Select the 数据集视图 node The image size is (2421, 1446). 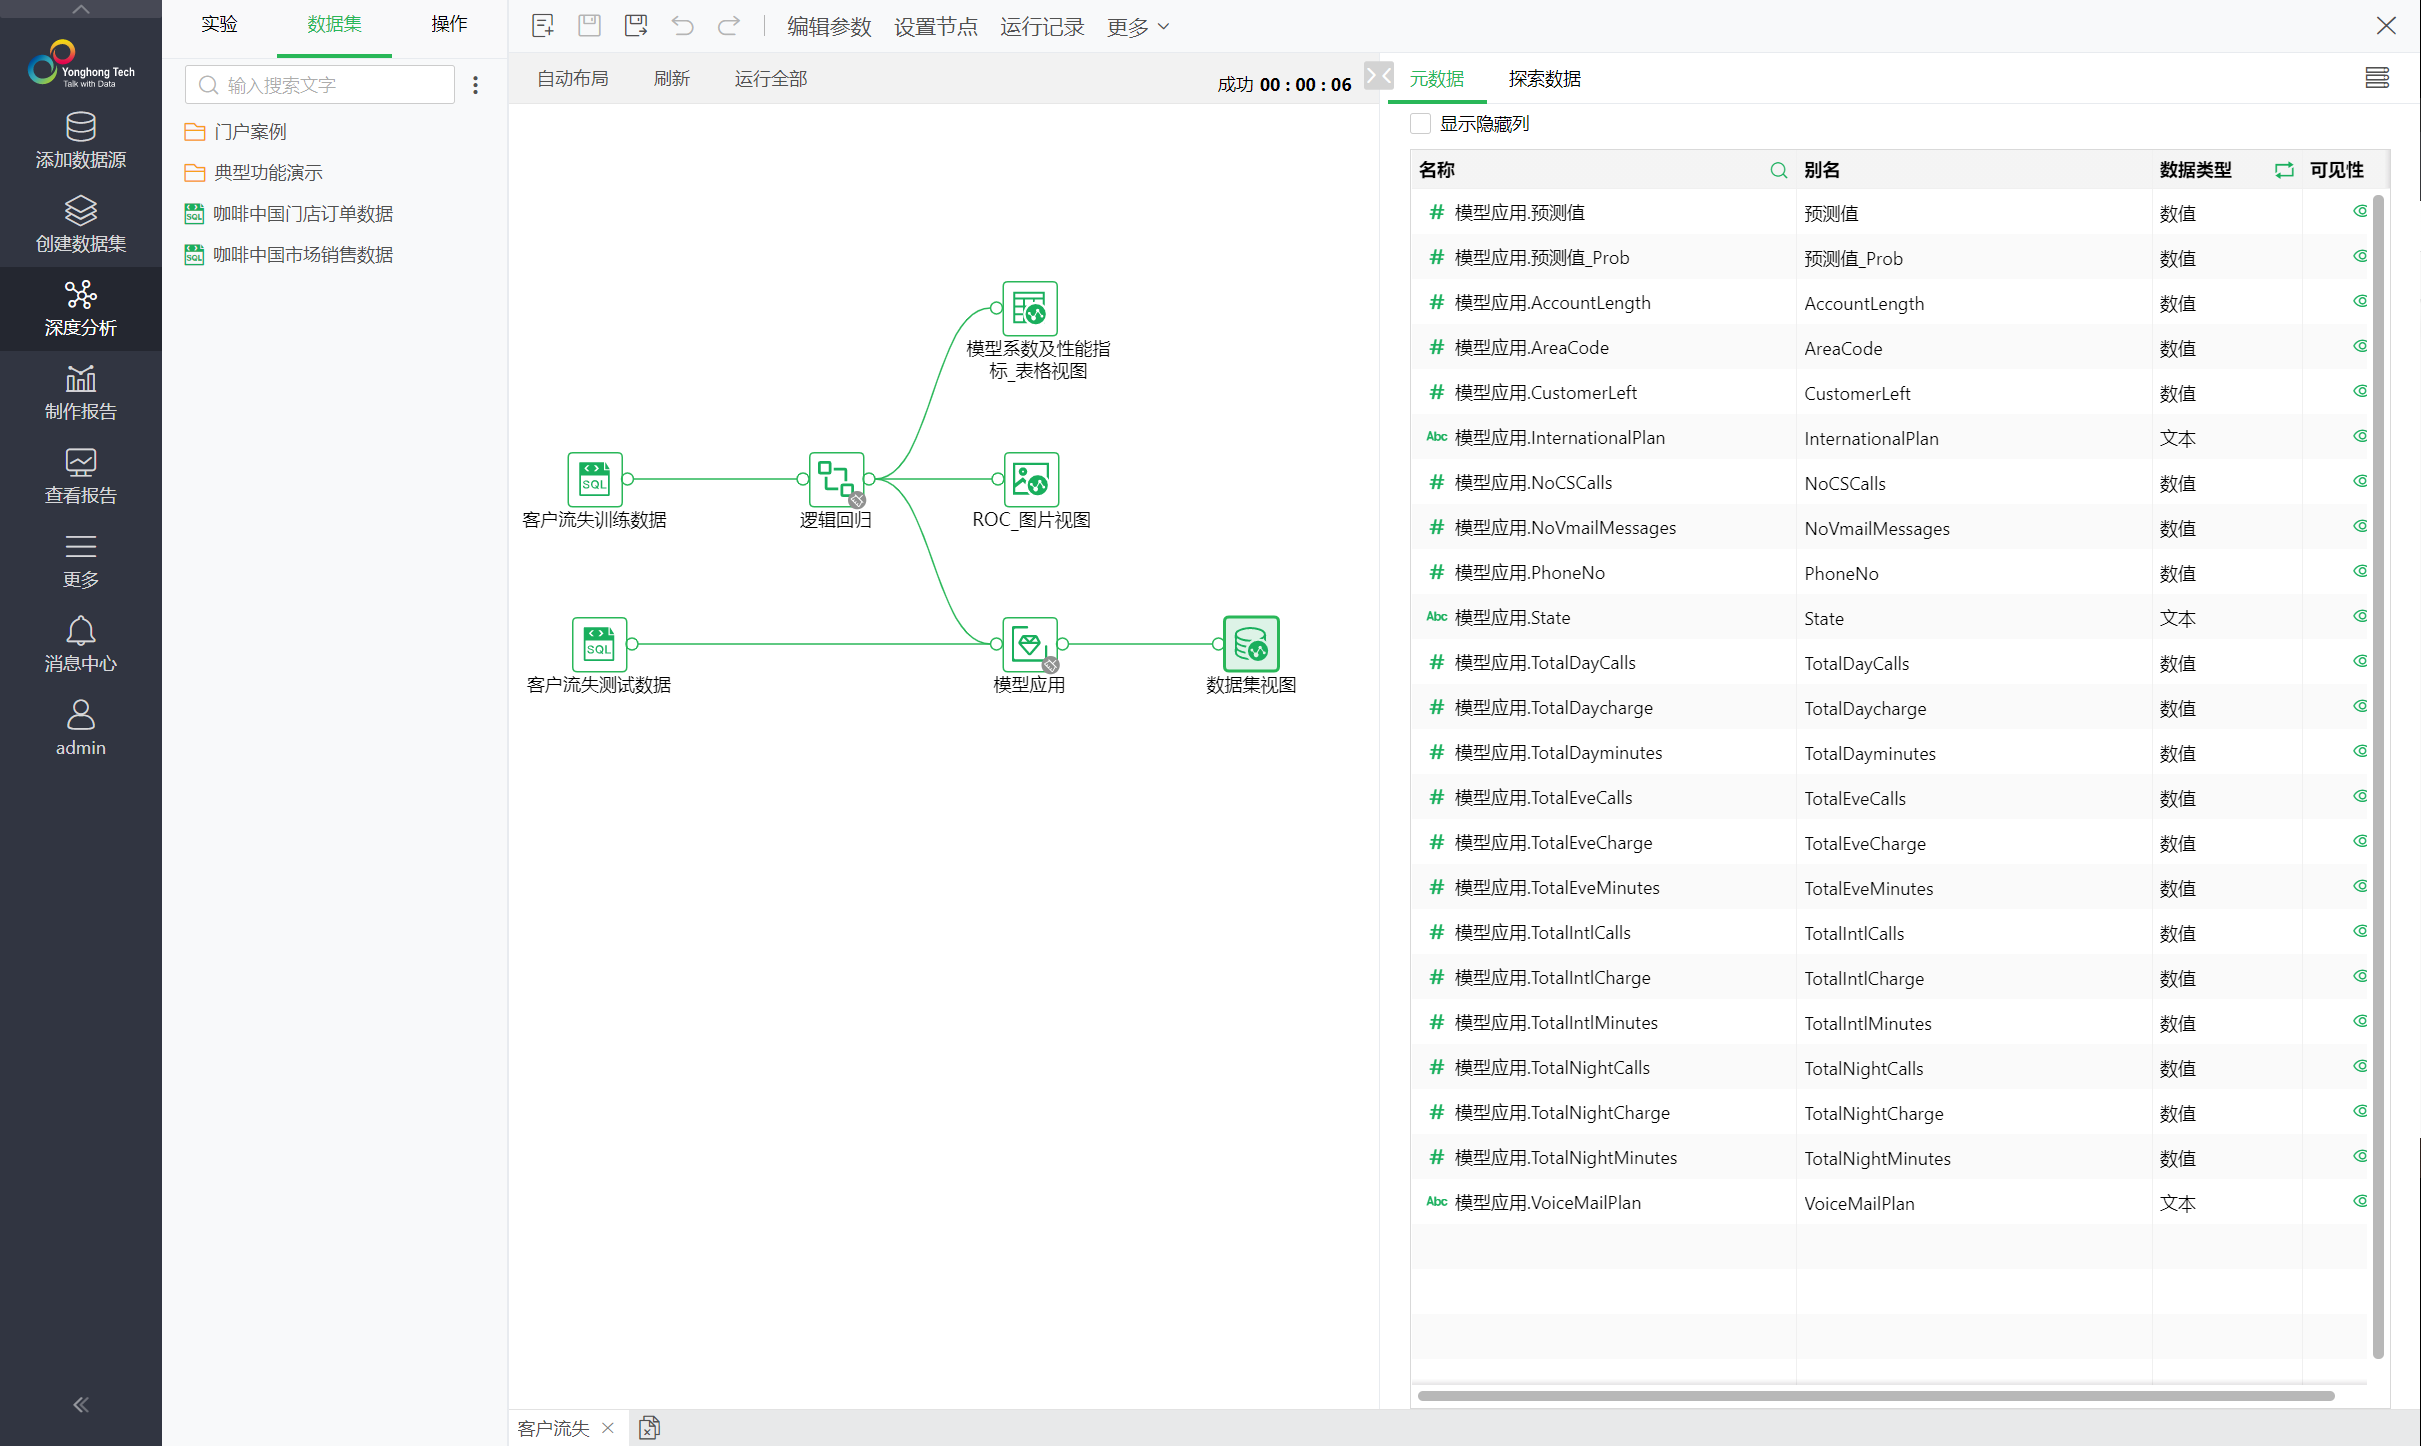point(1251,644)
